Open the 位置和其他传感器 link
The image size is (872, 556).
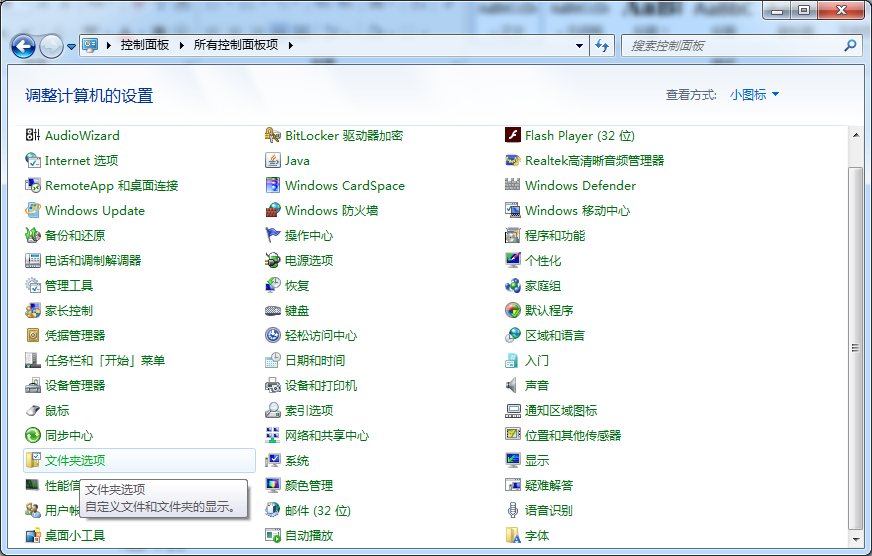tap(573, 435)
